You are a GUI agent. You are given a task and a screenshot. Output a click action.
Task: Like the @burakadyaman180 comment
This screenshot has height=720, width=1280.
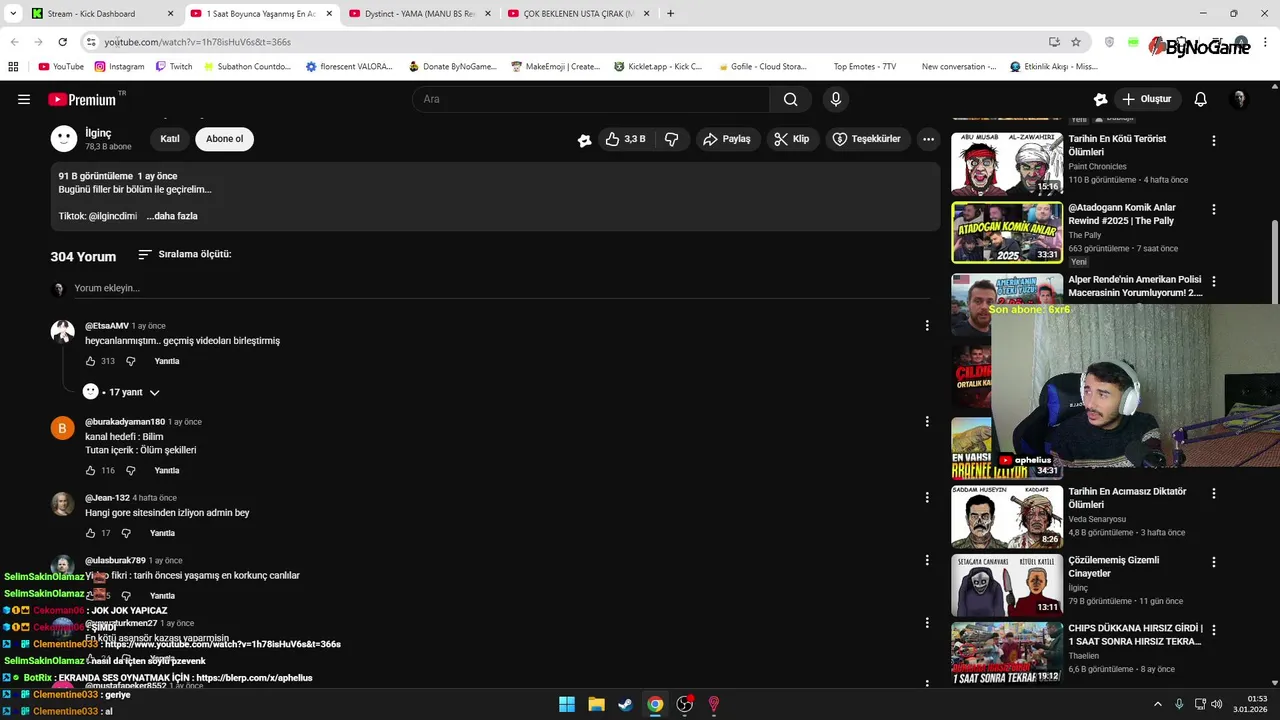pyautogui.click(x=90, y=470)
